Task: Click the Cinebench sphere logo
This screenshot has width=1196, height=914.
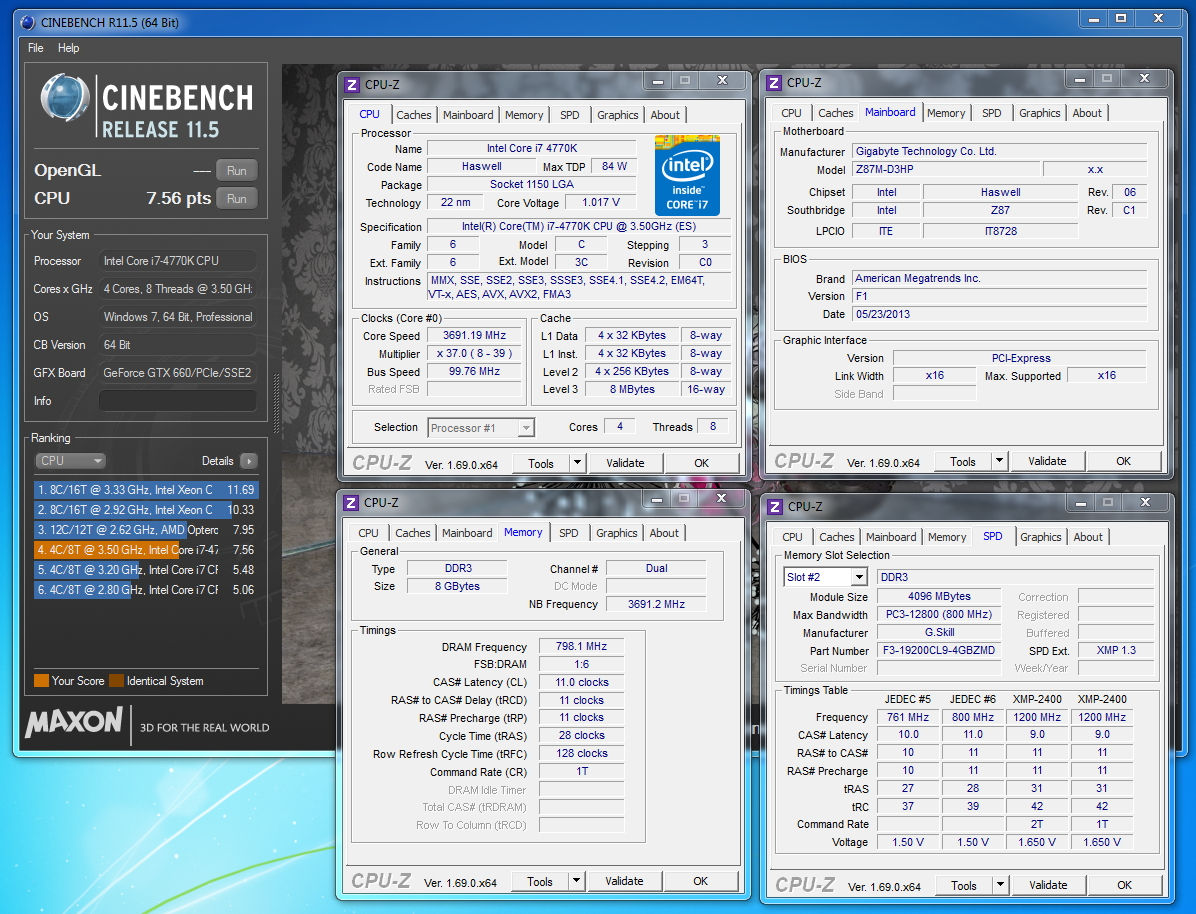Action: click(65, 98)
